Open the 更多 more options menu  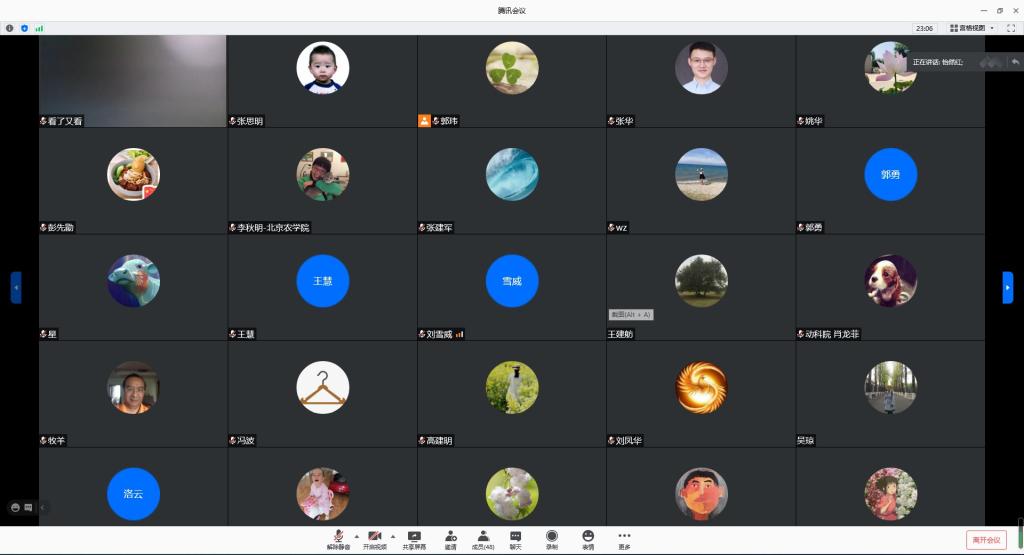[624, 538]
